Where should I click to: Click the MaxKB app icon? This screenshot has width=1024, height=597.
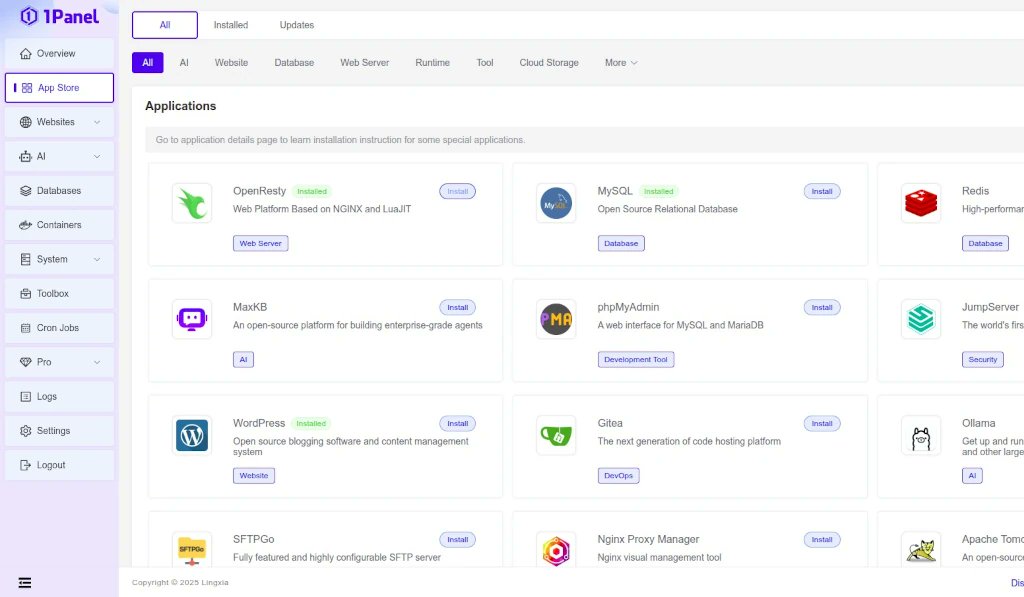[x=192, y=319]
